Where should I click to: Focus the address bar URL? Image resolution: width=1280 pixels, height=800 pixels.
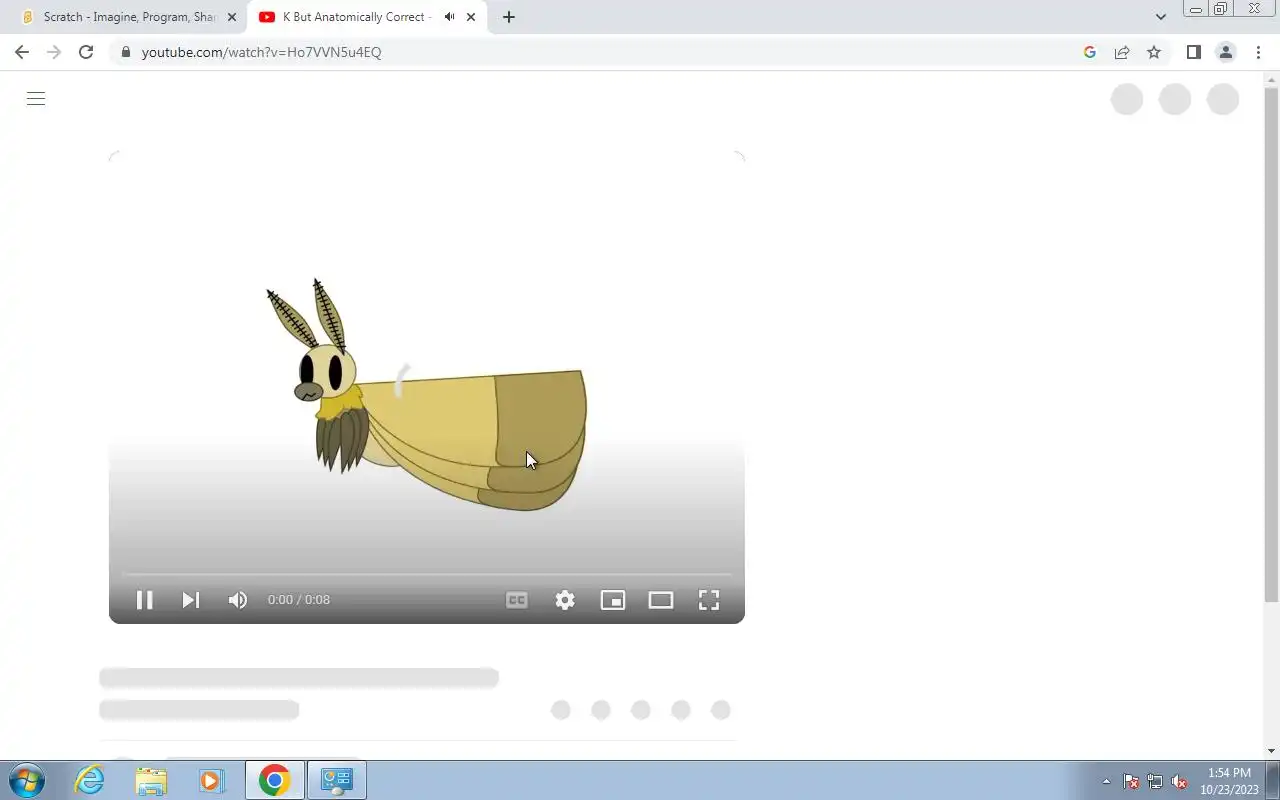pyautogui.click(x=261, y=52)
